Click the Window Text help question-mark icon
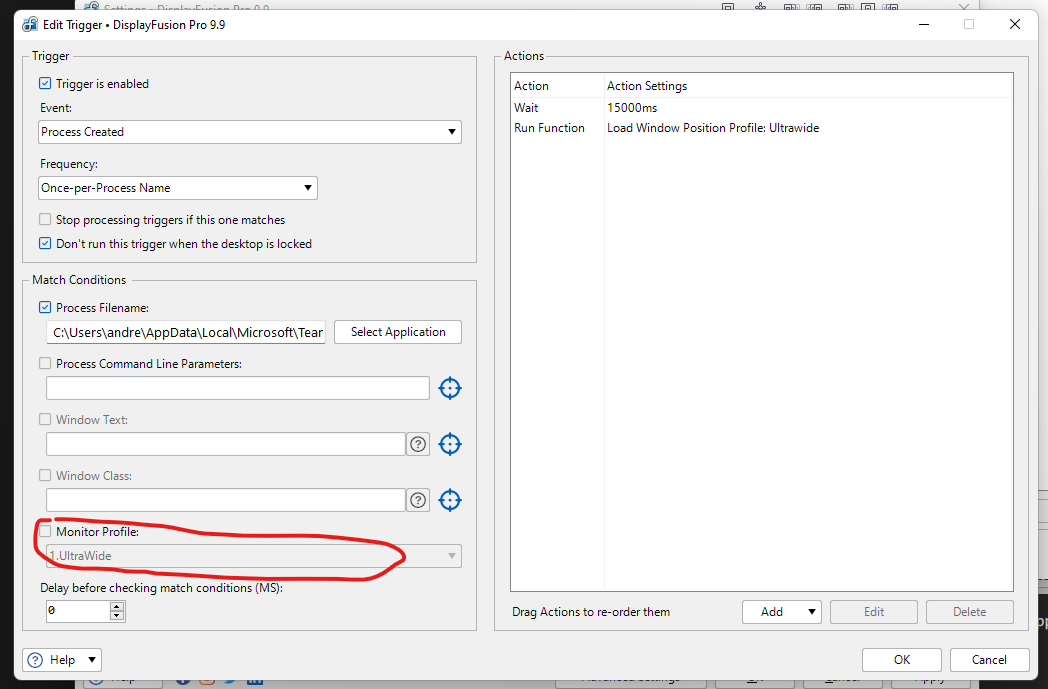Viewport: 1048px width, 689px height. (x=418, y=444)
